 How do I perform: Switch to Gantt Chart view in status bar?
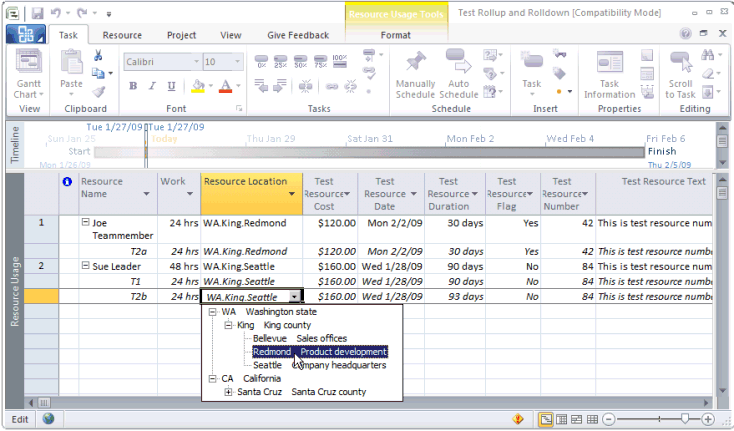[545, 419]
